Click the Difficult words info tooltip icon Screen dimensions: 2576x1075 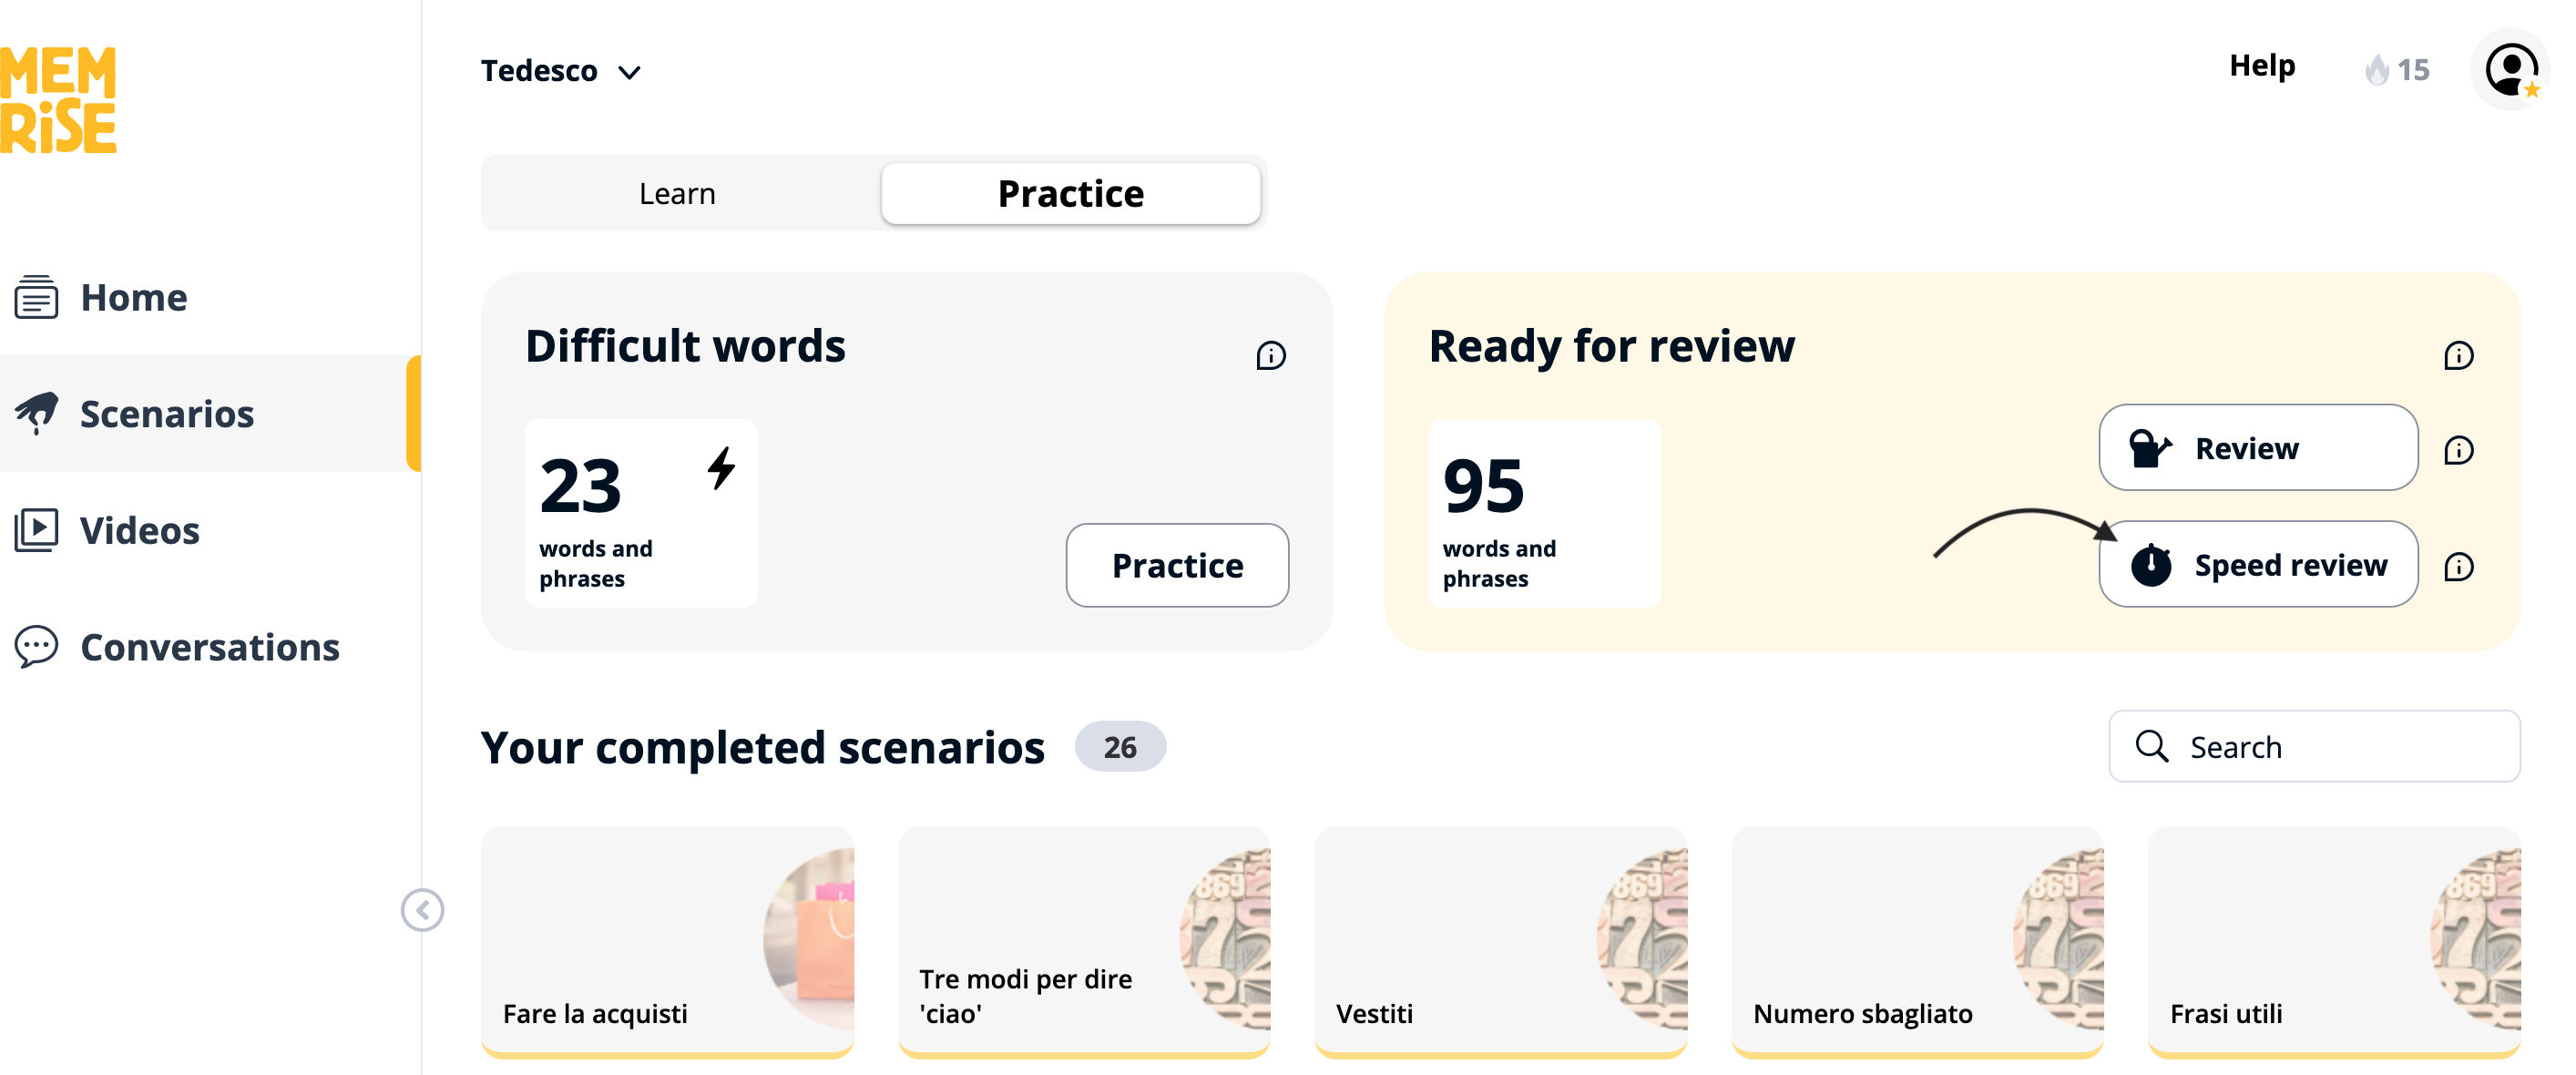point(1271,355)
